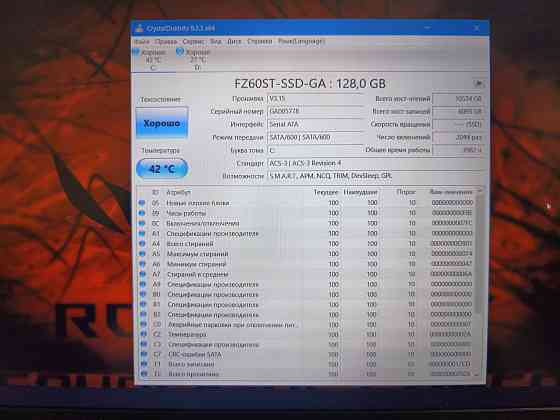Click the Серийный номер value field
Image resolution: width=560 pixels, height=420 pixels.
coord(315,111)
